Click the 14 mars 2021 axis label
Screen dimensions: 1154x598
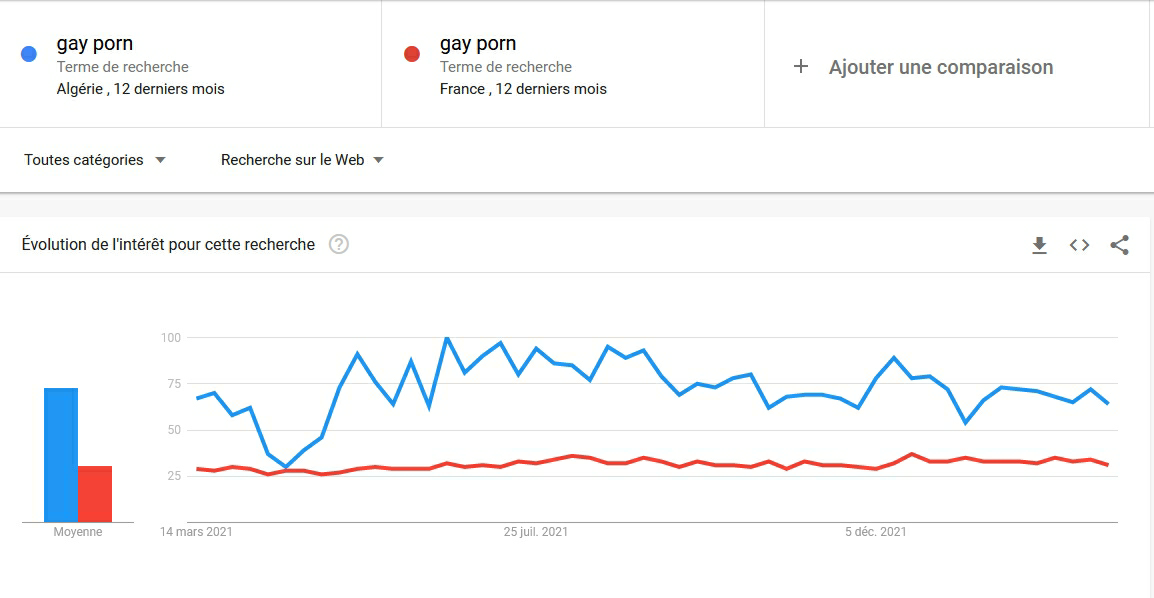pos(197,532)
